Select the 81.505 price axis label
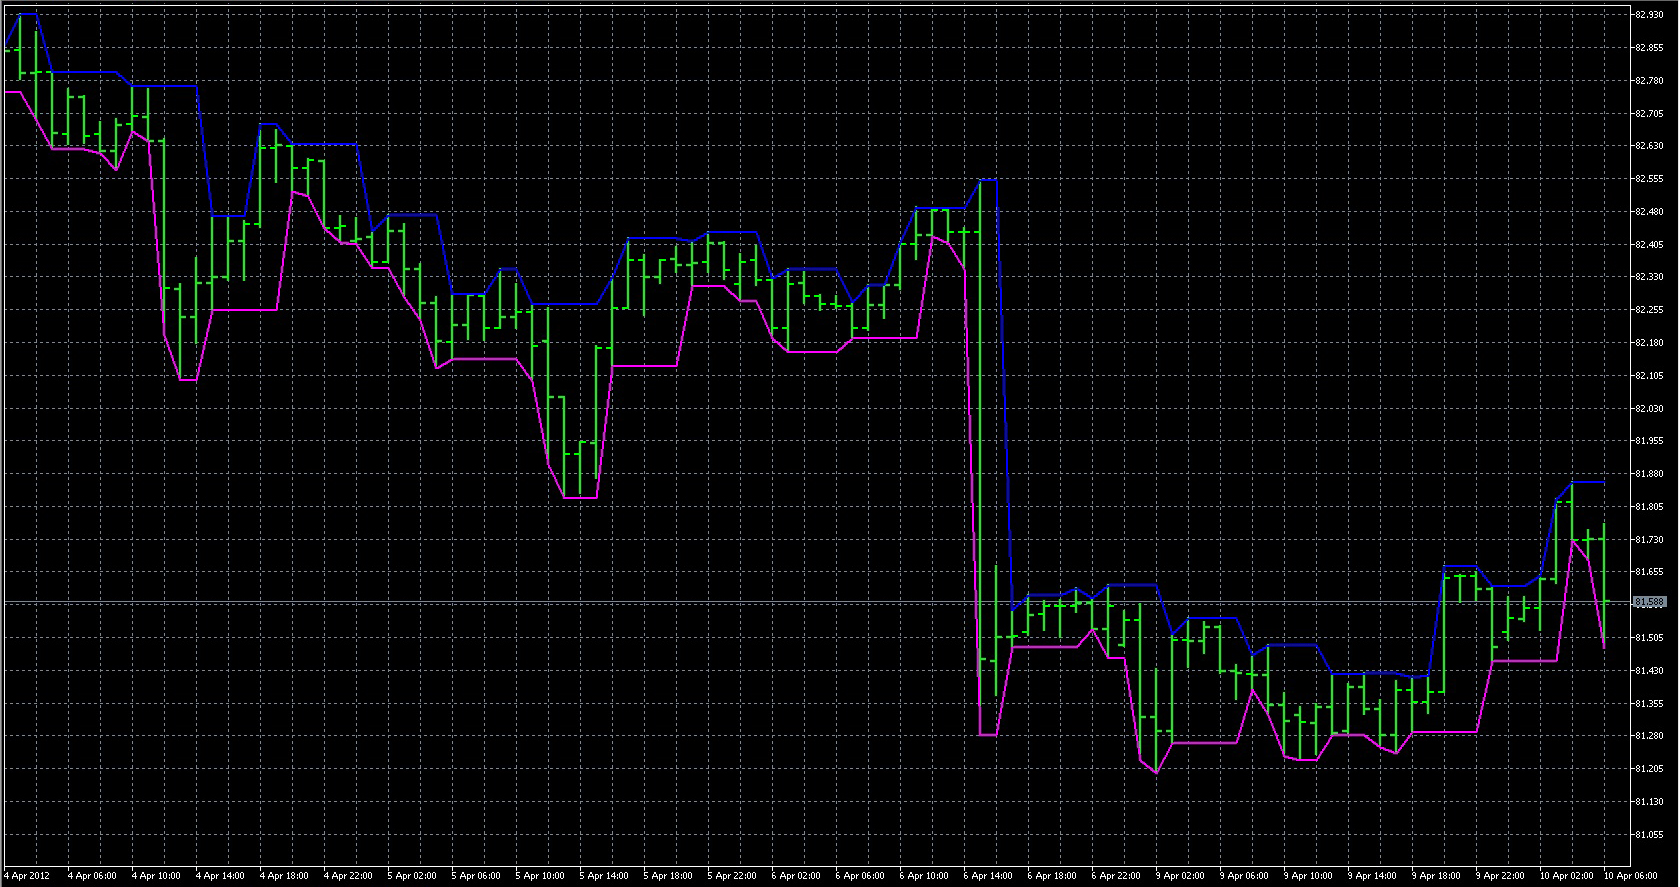 [1650, 638]
